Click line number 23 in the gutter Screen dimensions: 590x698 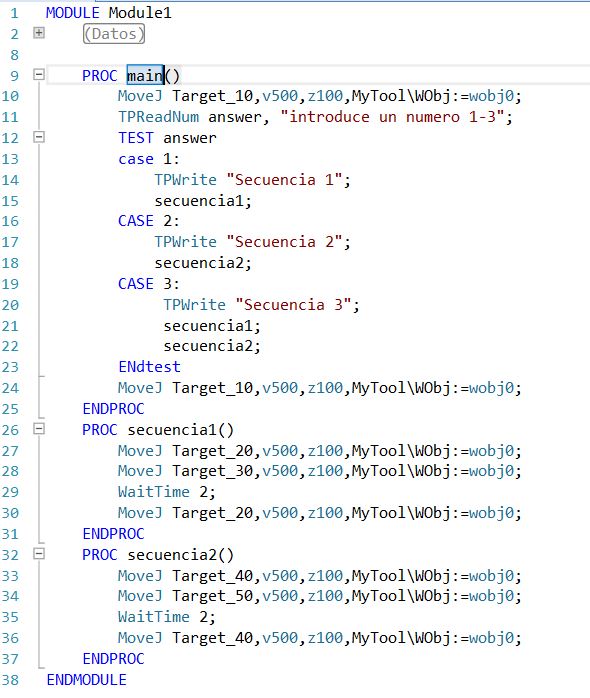coord(10,367)
